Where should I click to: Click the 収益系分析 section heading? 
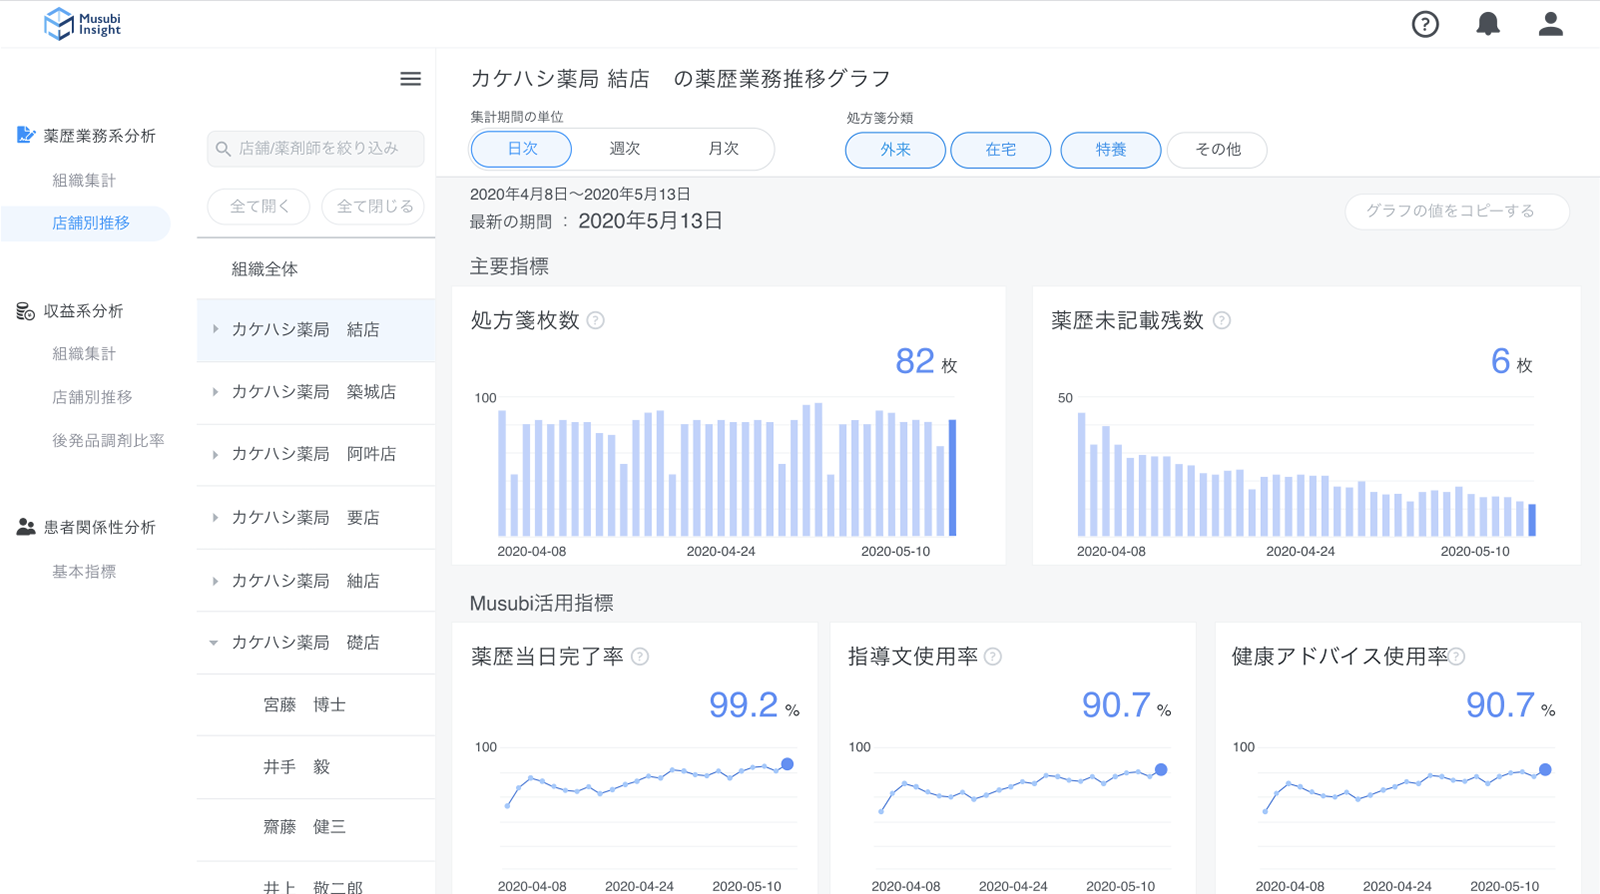(x=83, y=311)
